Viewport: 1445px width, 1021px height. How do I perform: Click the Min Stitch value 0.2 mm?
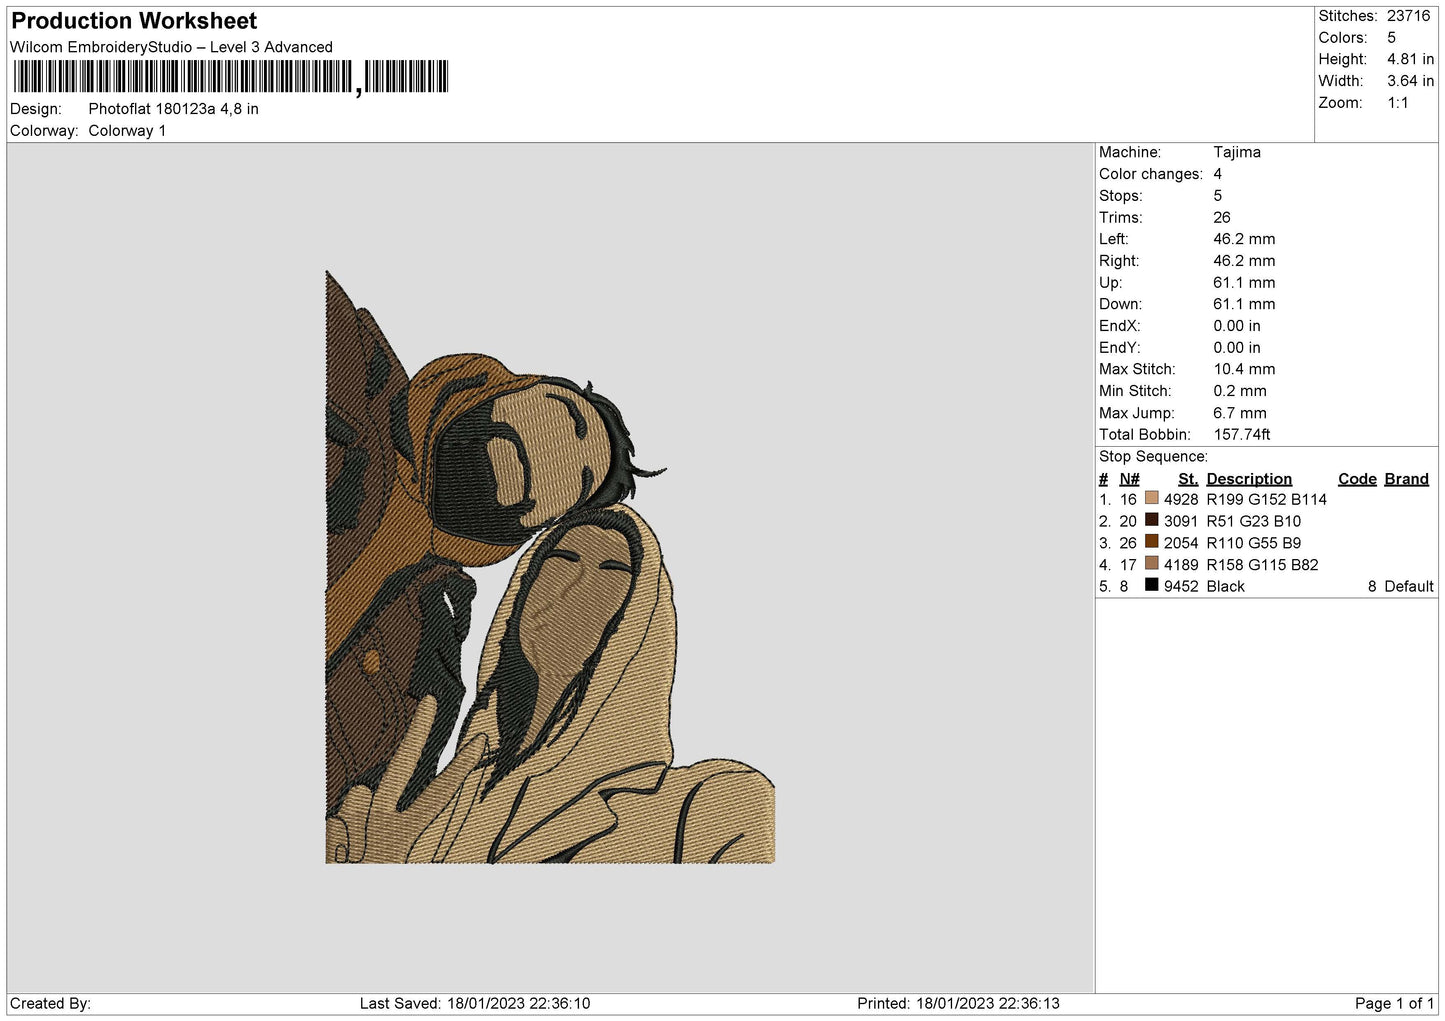tap(1240, 391)
